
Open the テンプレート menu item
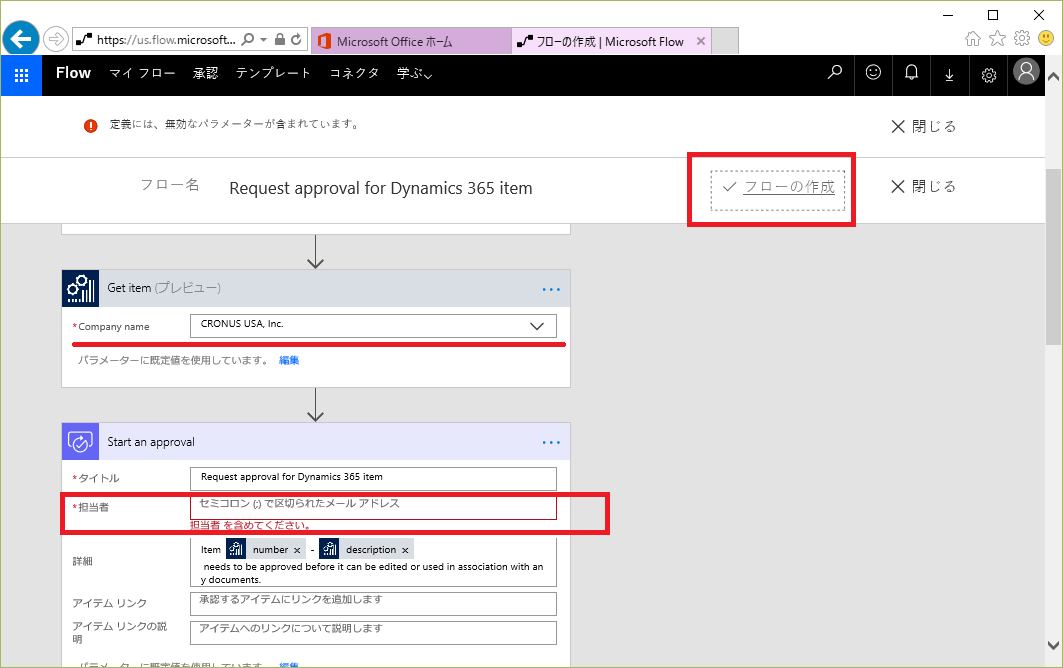[x=273, y=73]
